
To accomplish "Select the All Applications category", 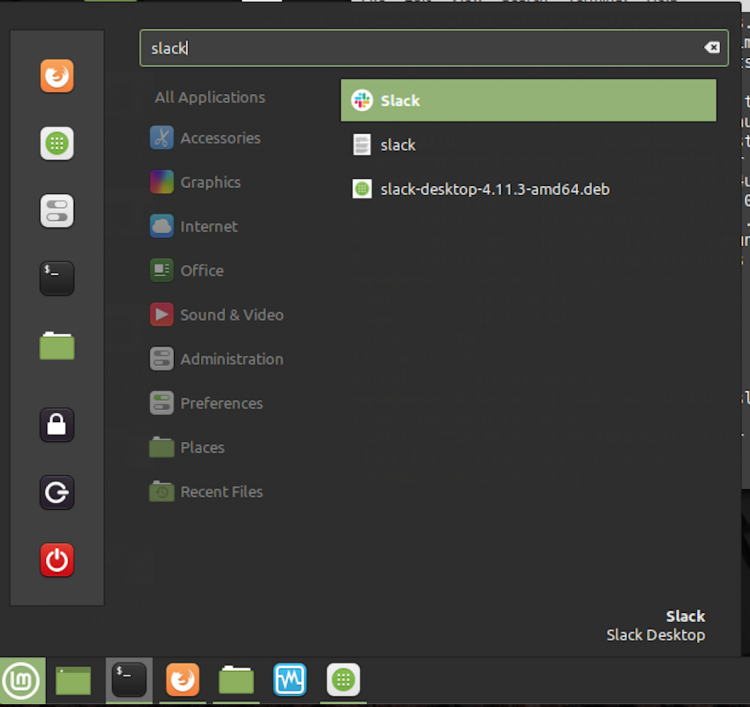I will coord(210,98).
